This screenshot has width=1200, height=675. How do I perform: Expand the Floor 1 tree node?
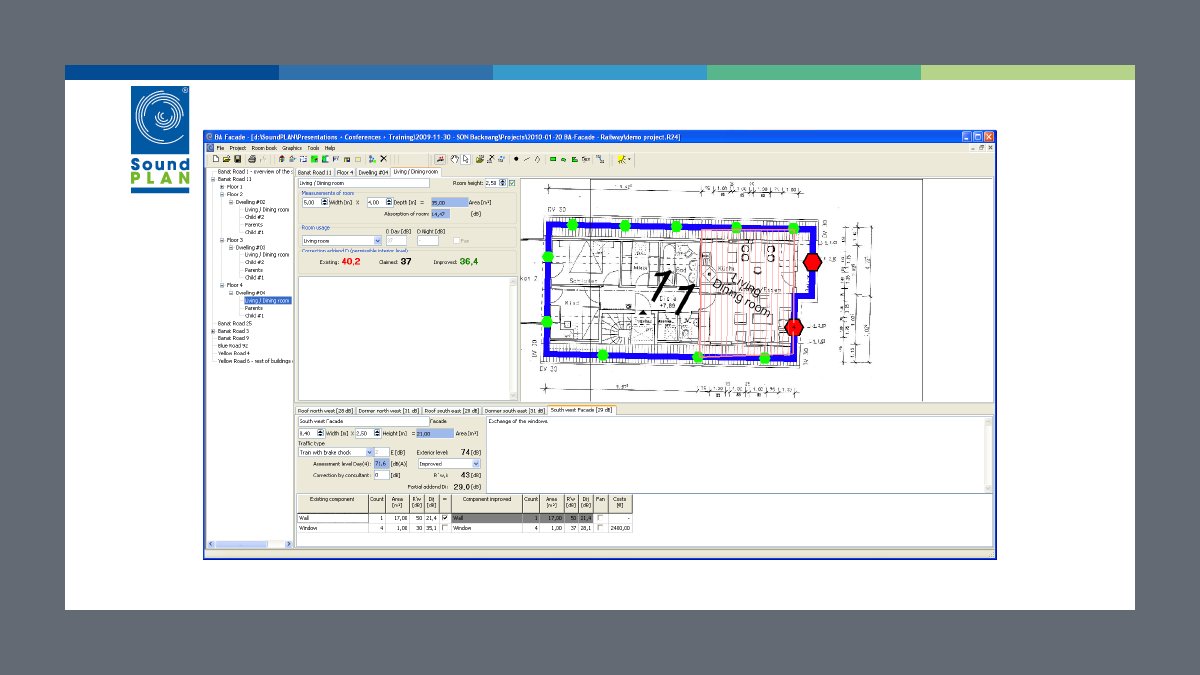click(221, 187)
